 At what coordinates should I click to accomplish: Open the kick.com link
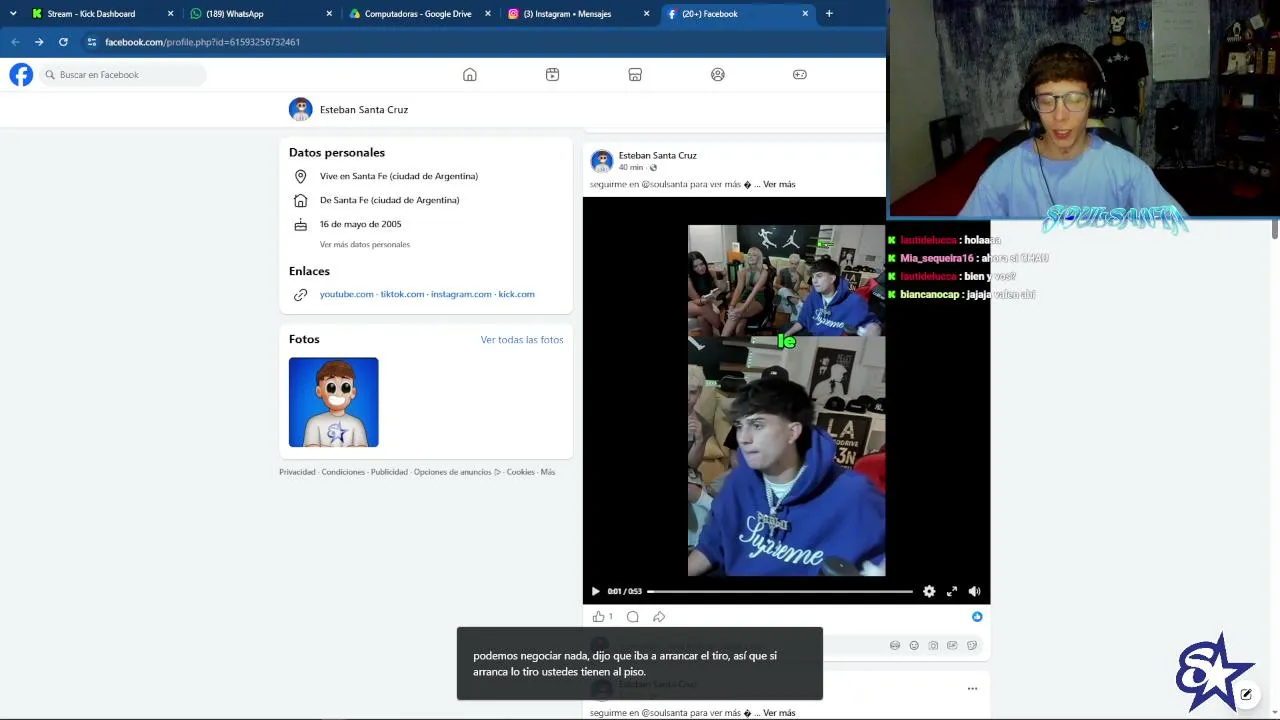click(x=516, y=294)
